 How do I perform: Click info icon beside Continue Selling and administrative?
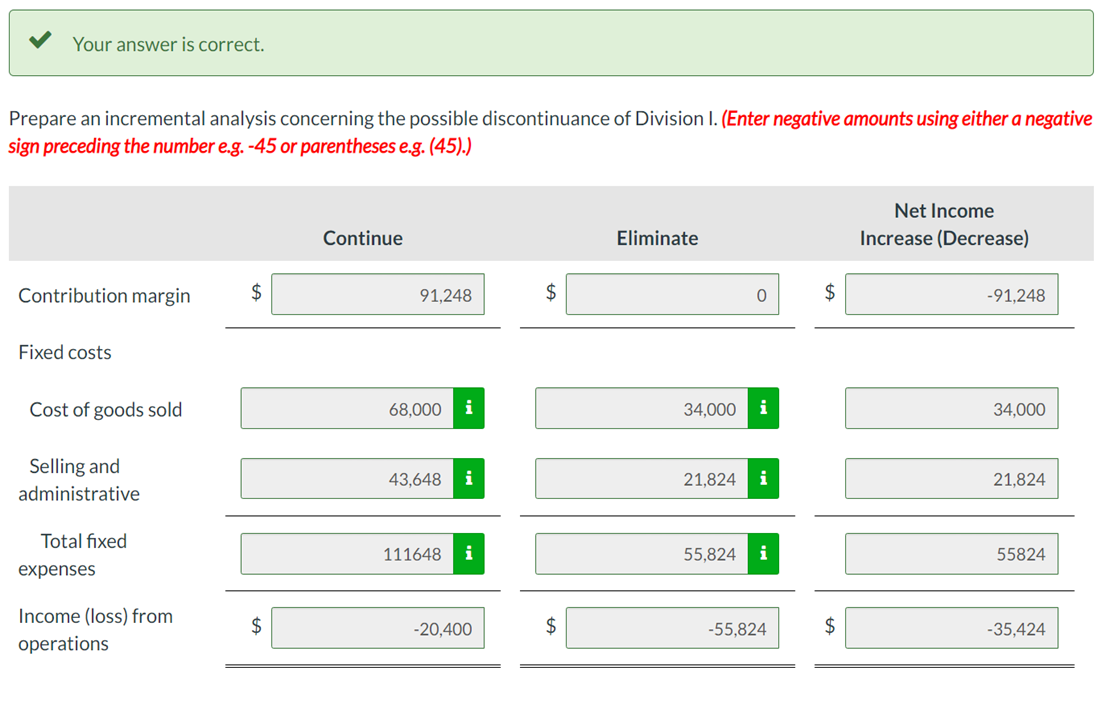[x=470, y=478]
